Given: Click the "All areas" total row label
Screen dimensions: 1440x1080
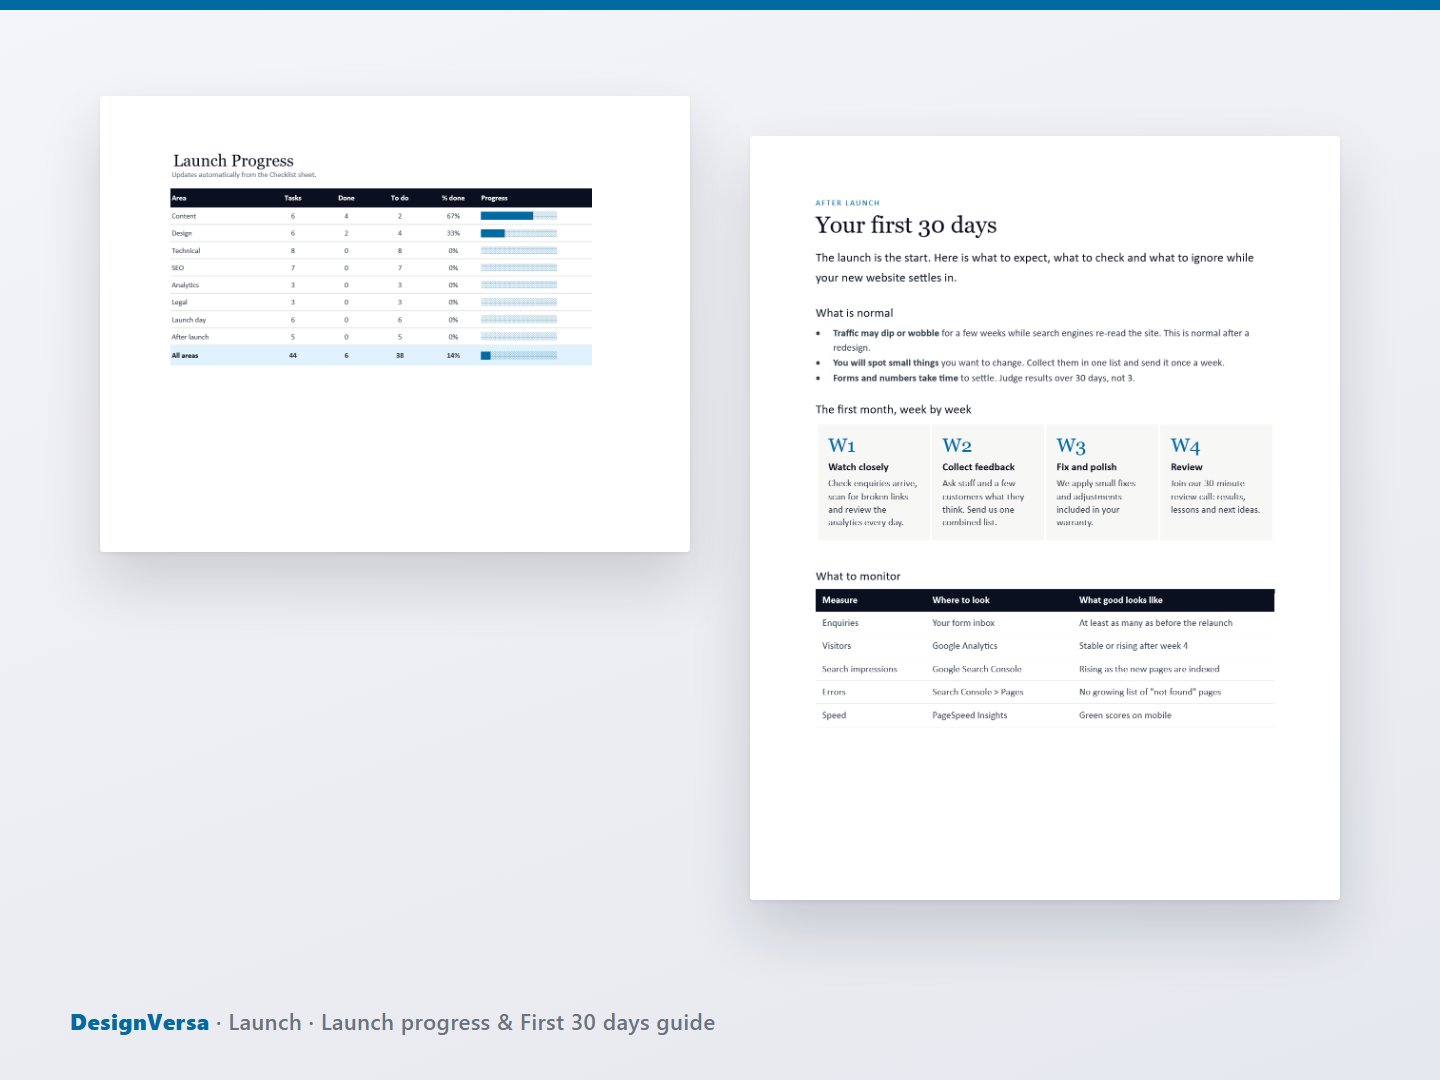Looking at the screenshot, I should tap(185, 355).
